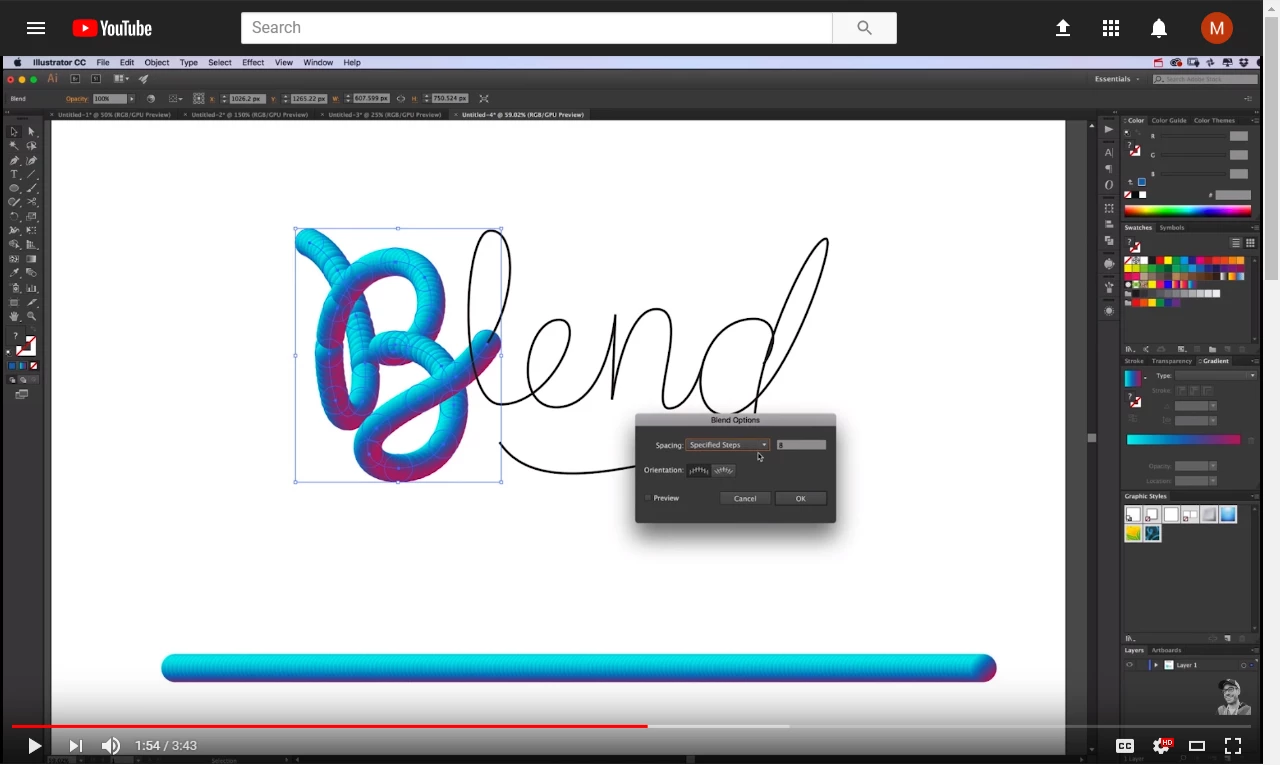Enter full screen mode
Screen dimensions: 1280x765
(1233, 746)
